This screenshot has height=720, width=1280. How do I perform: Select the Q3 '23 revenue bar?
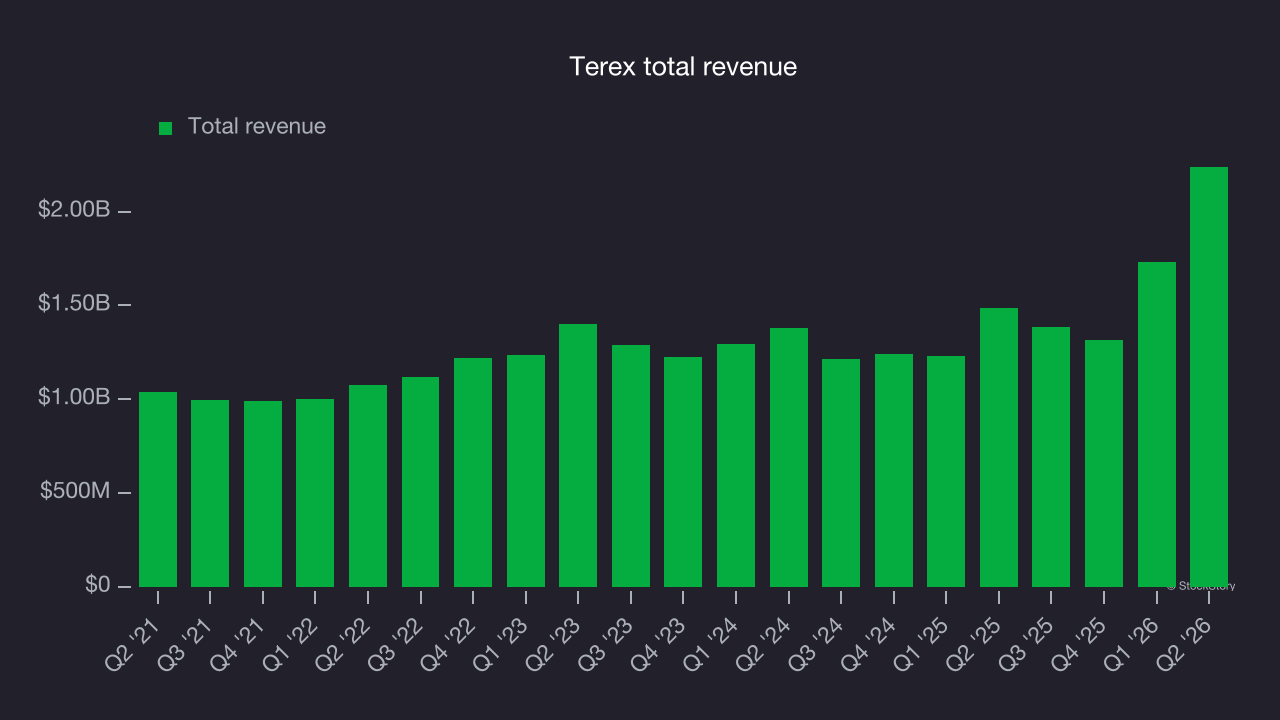tap(631, 466)
